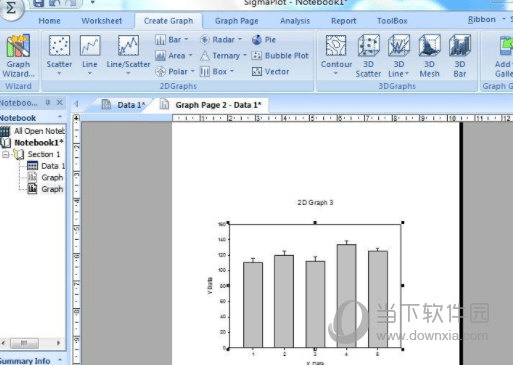Create a Pie chart
This screenshot has width=513, height=365.
264,40
